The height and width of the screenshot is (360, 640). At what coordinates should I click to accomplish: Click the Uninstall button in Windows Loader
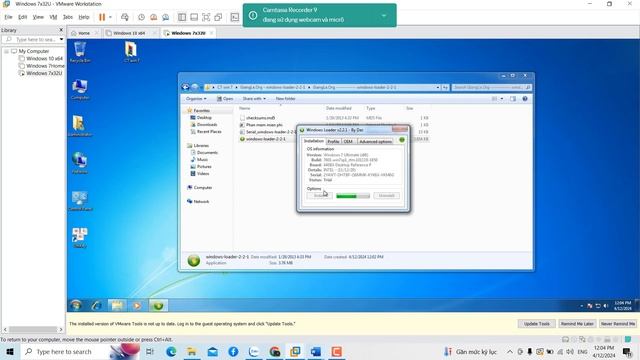click(x=387, y=196)
